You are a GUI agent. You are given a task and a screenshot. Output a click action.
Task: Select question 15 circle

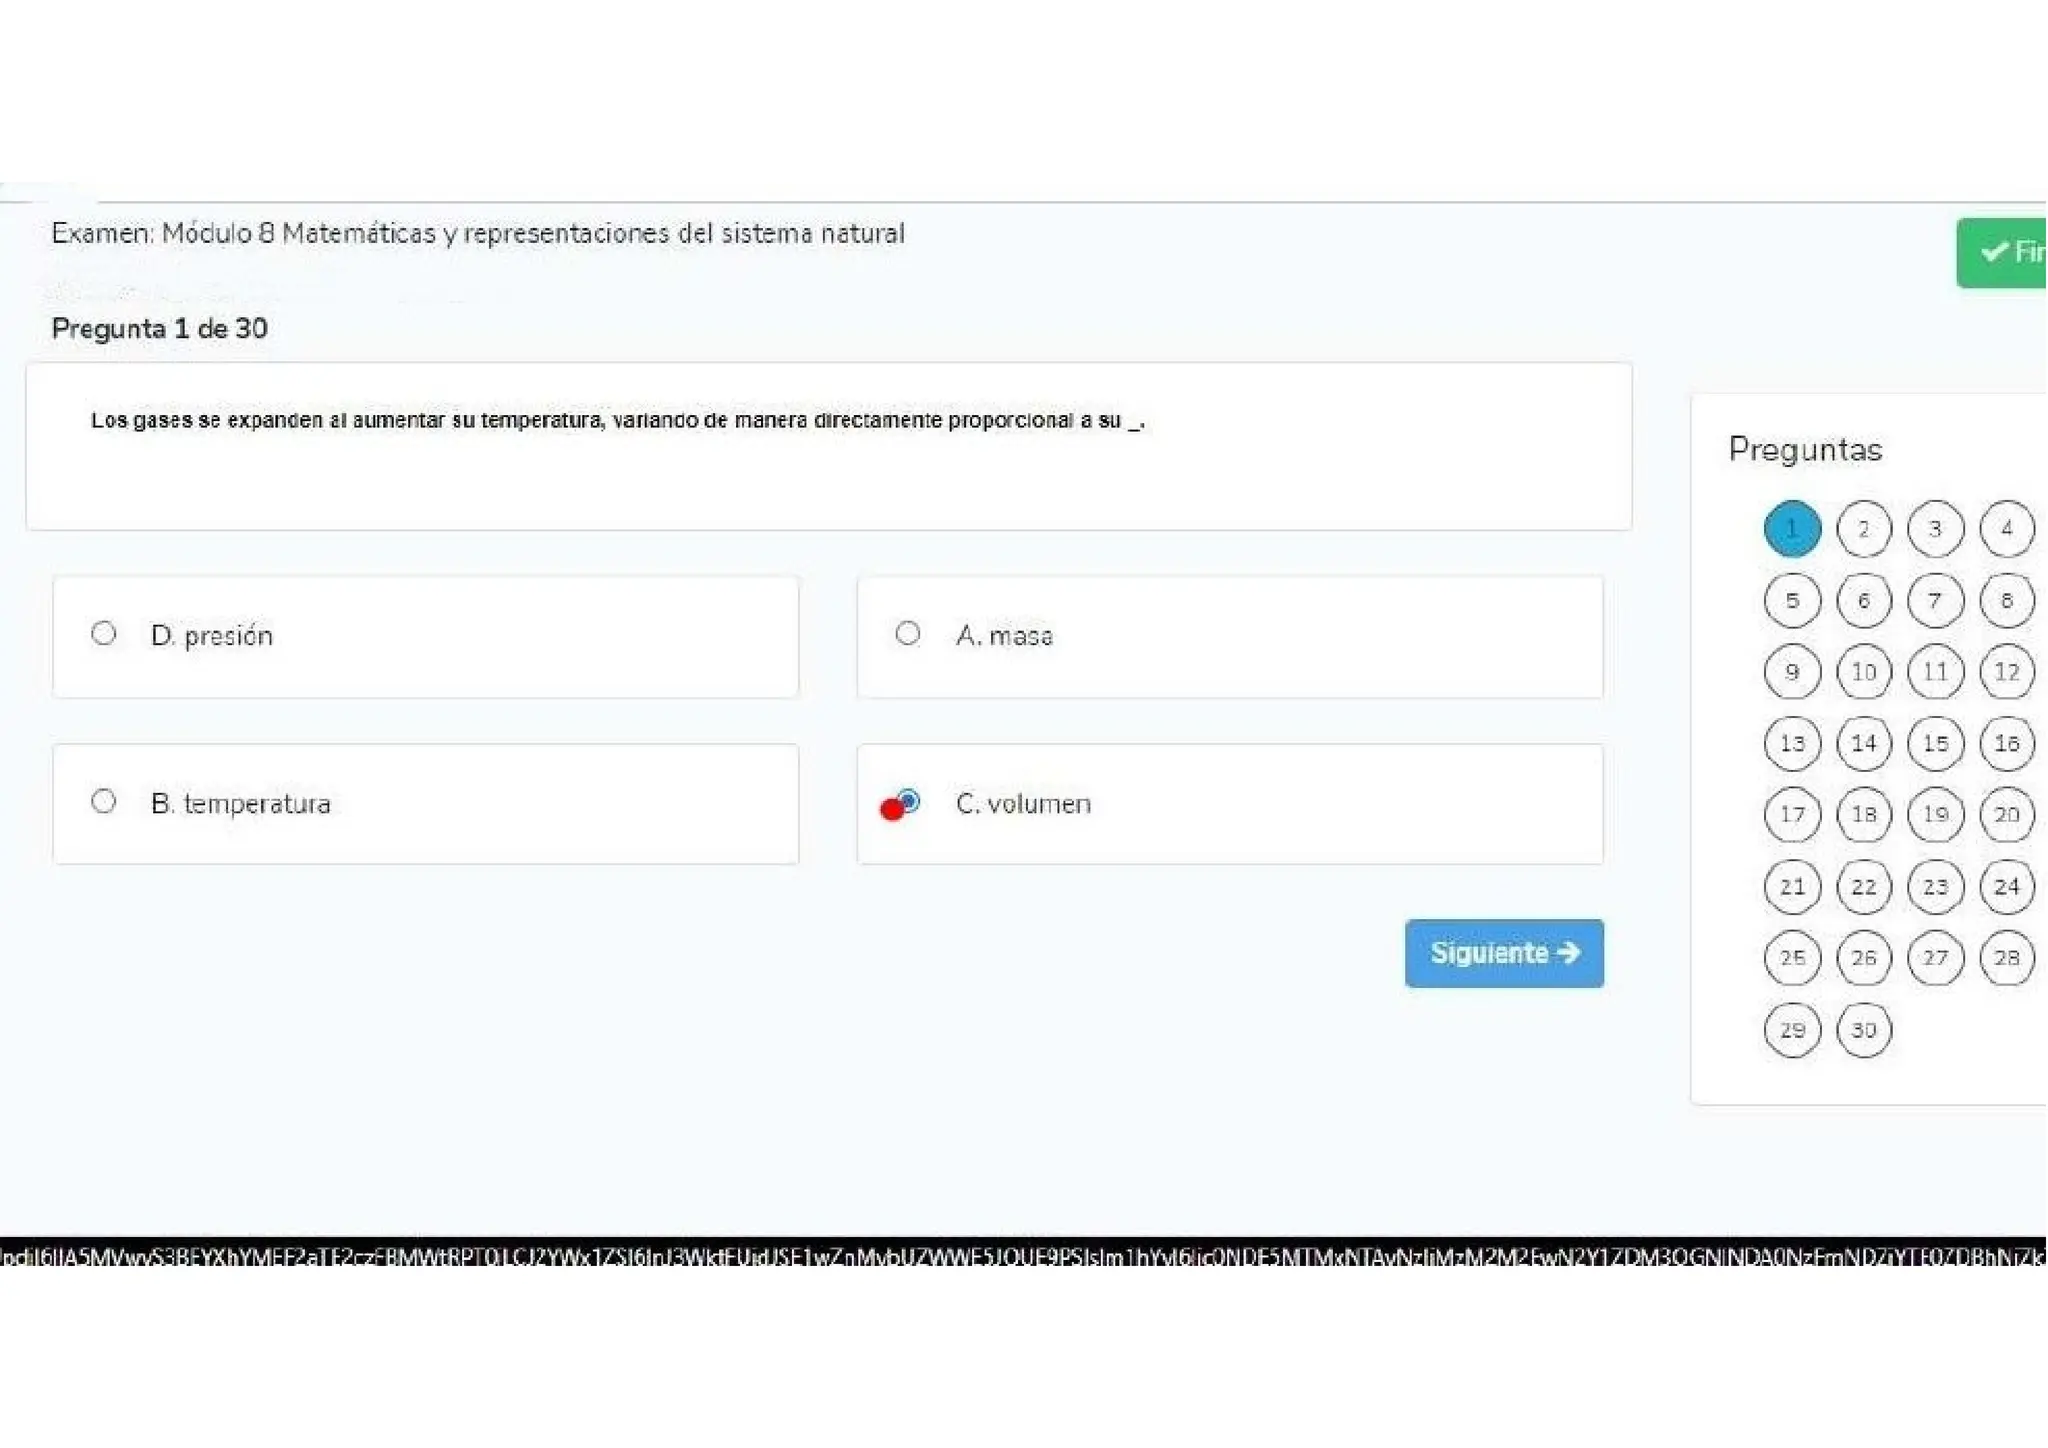[x=1935, y=743]
